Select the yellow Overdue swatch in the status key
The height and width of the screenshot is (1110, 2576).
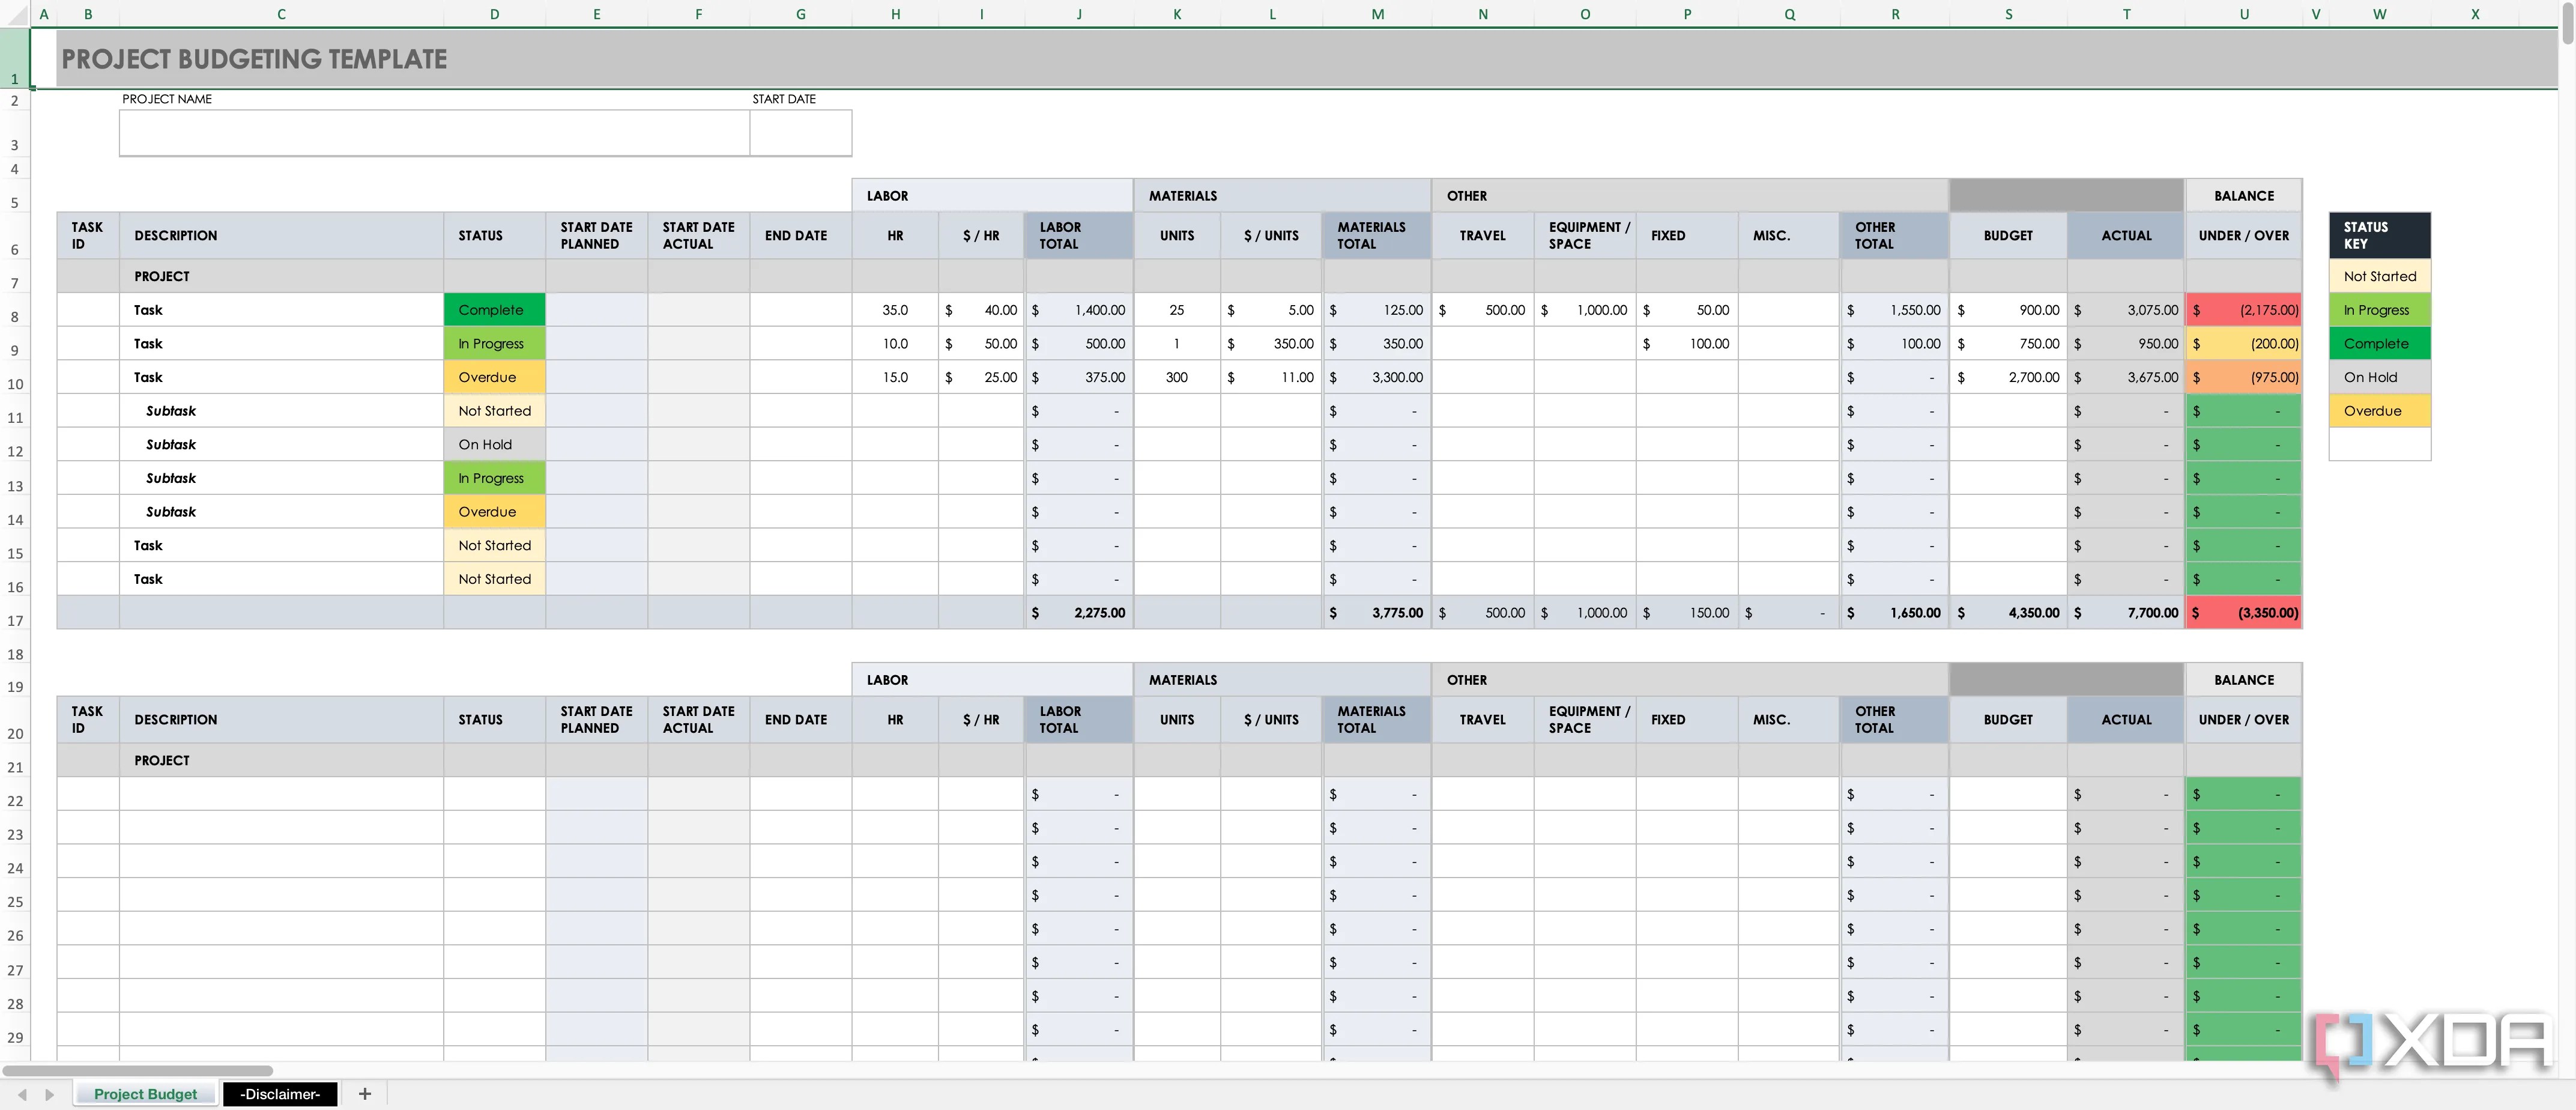(x=2378, y=411)
